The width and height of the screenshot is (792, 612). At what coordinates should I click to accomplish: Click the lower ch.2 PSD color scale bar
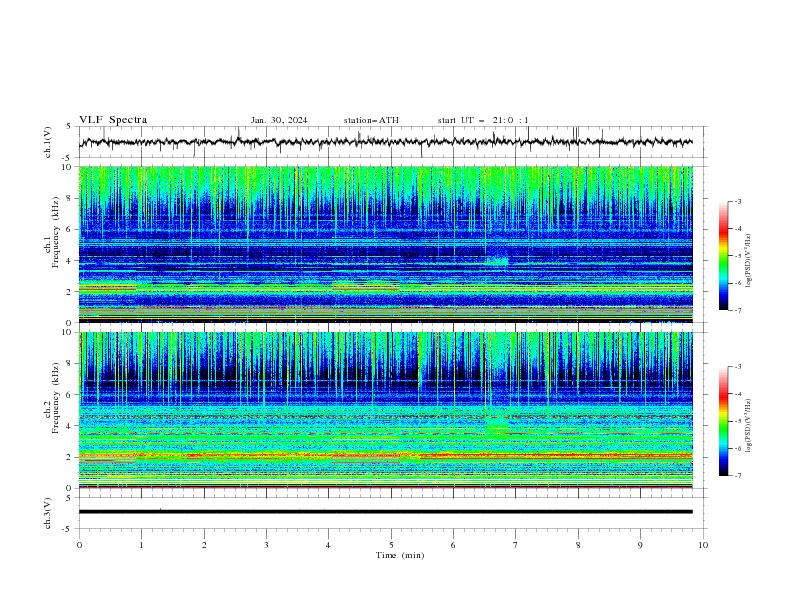point(724,421)
